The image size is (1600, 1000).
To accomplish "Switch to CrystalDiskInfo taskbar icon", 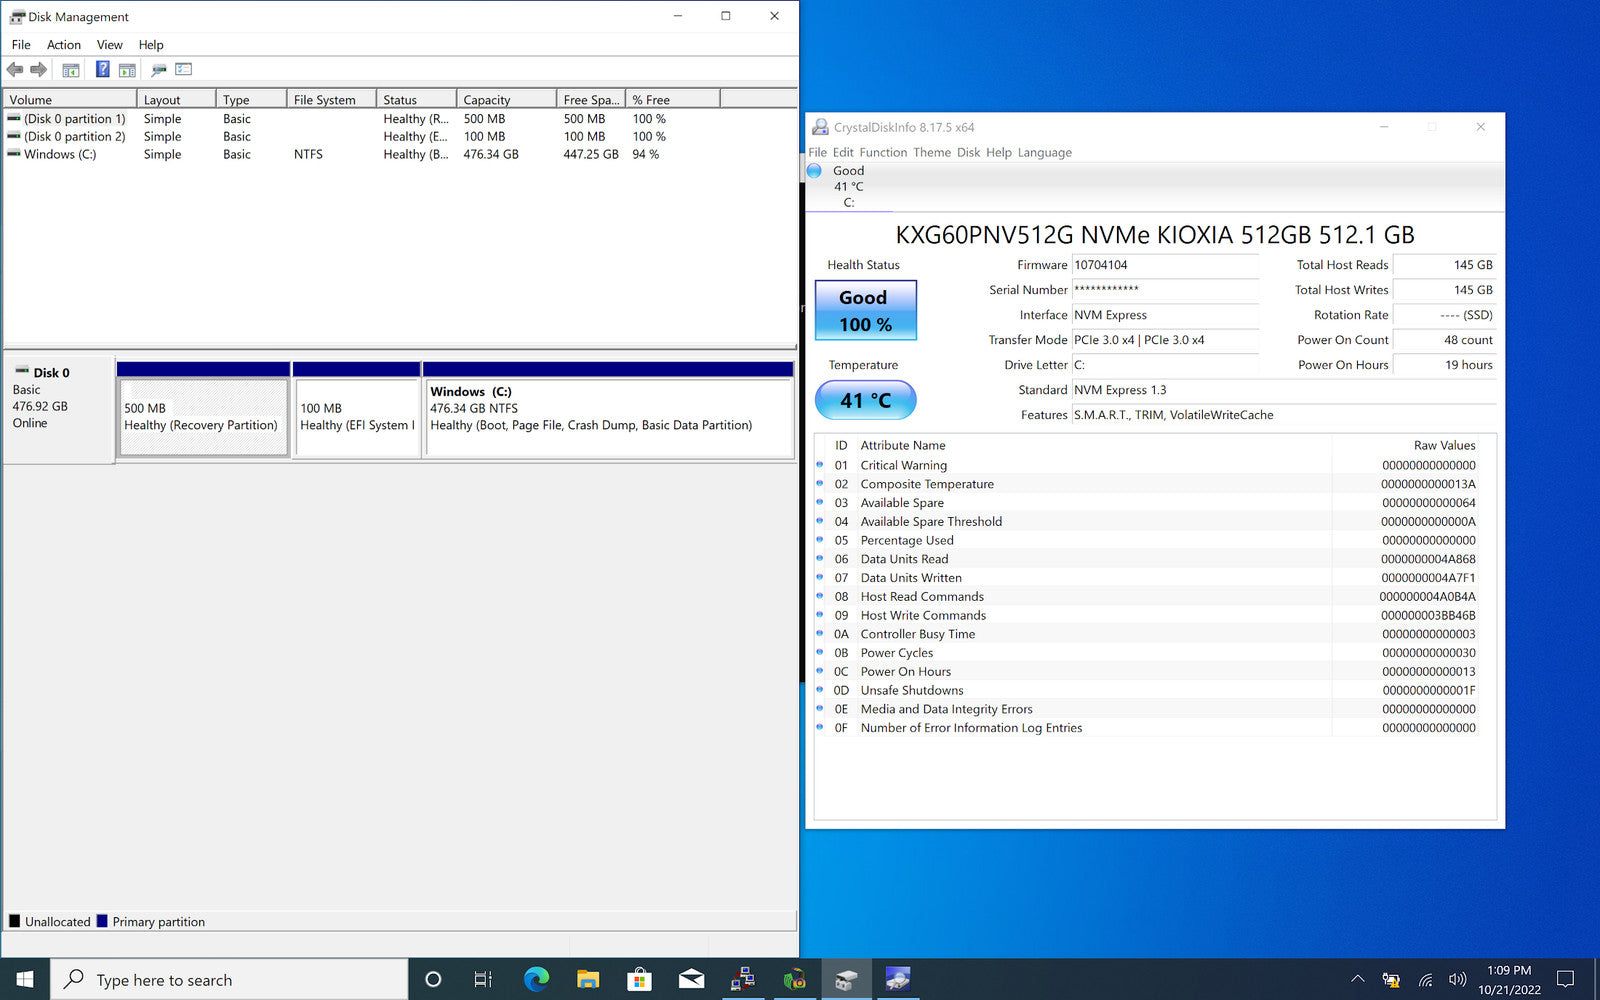I will pyautogui.click(x=898, y=979).
